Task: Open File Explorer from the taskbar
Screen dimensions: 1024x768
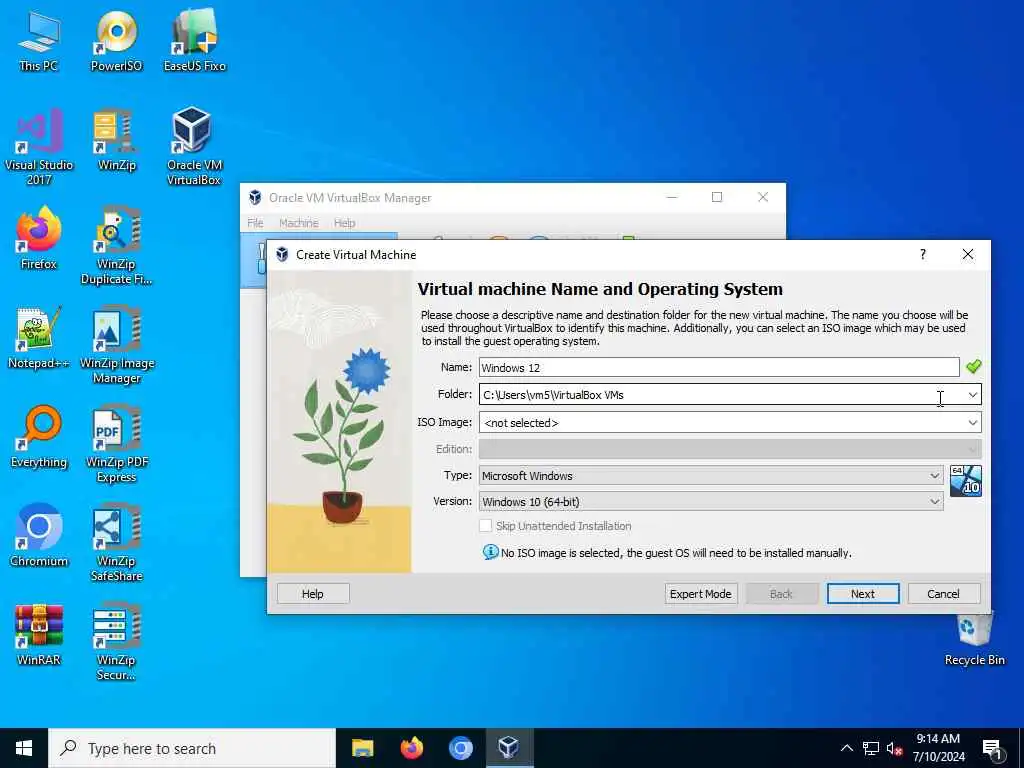Action: pyautogui.click(x=362, y=748)
